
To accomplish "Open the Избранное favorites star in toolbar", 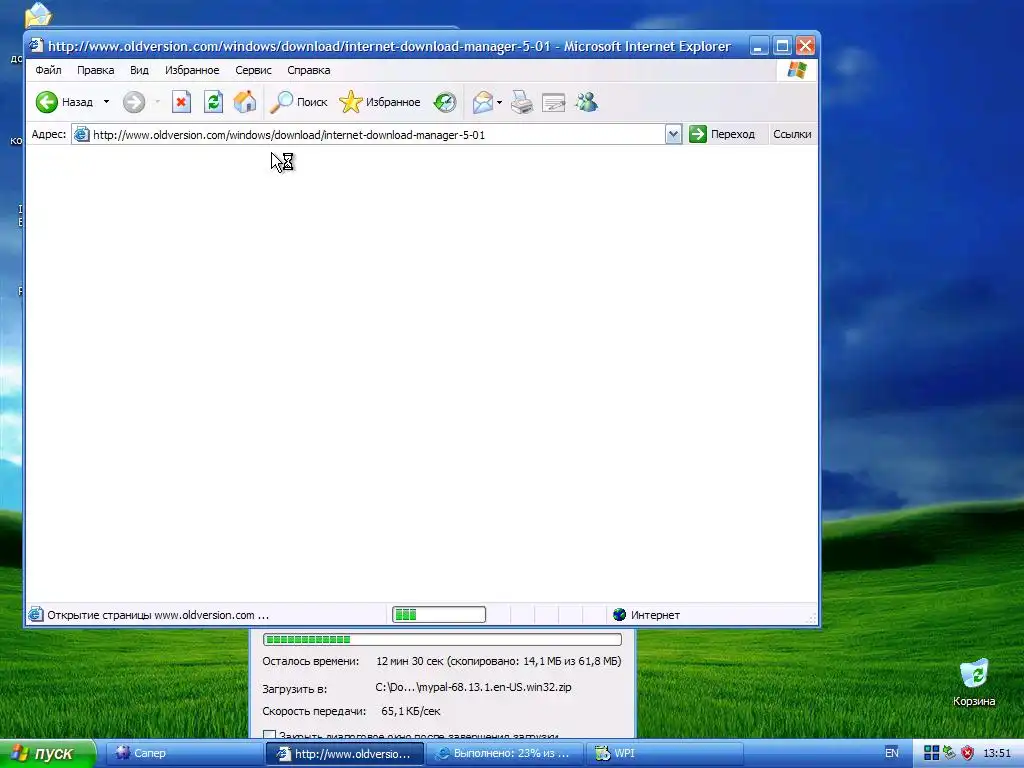I will click(379, 102).
